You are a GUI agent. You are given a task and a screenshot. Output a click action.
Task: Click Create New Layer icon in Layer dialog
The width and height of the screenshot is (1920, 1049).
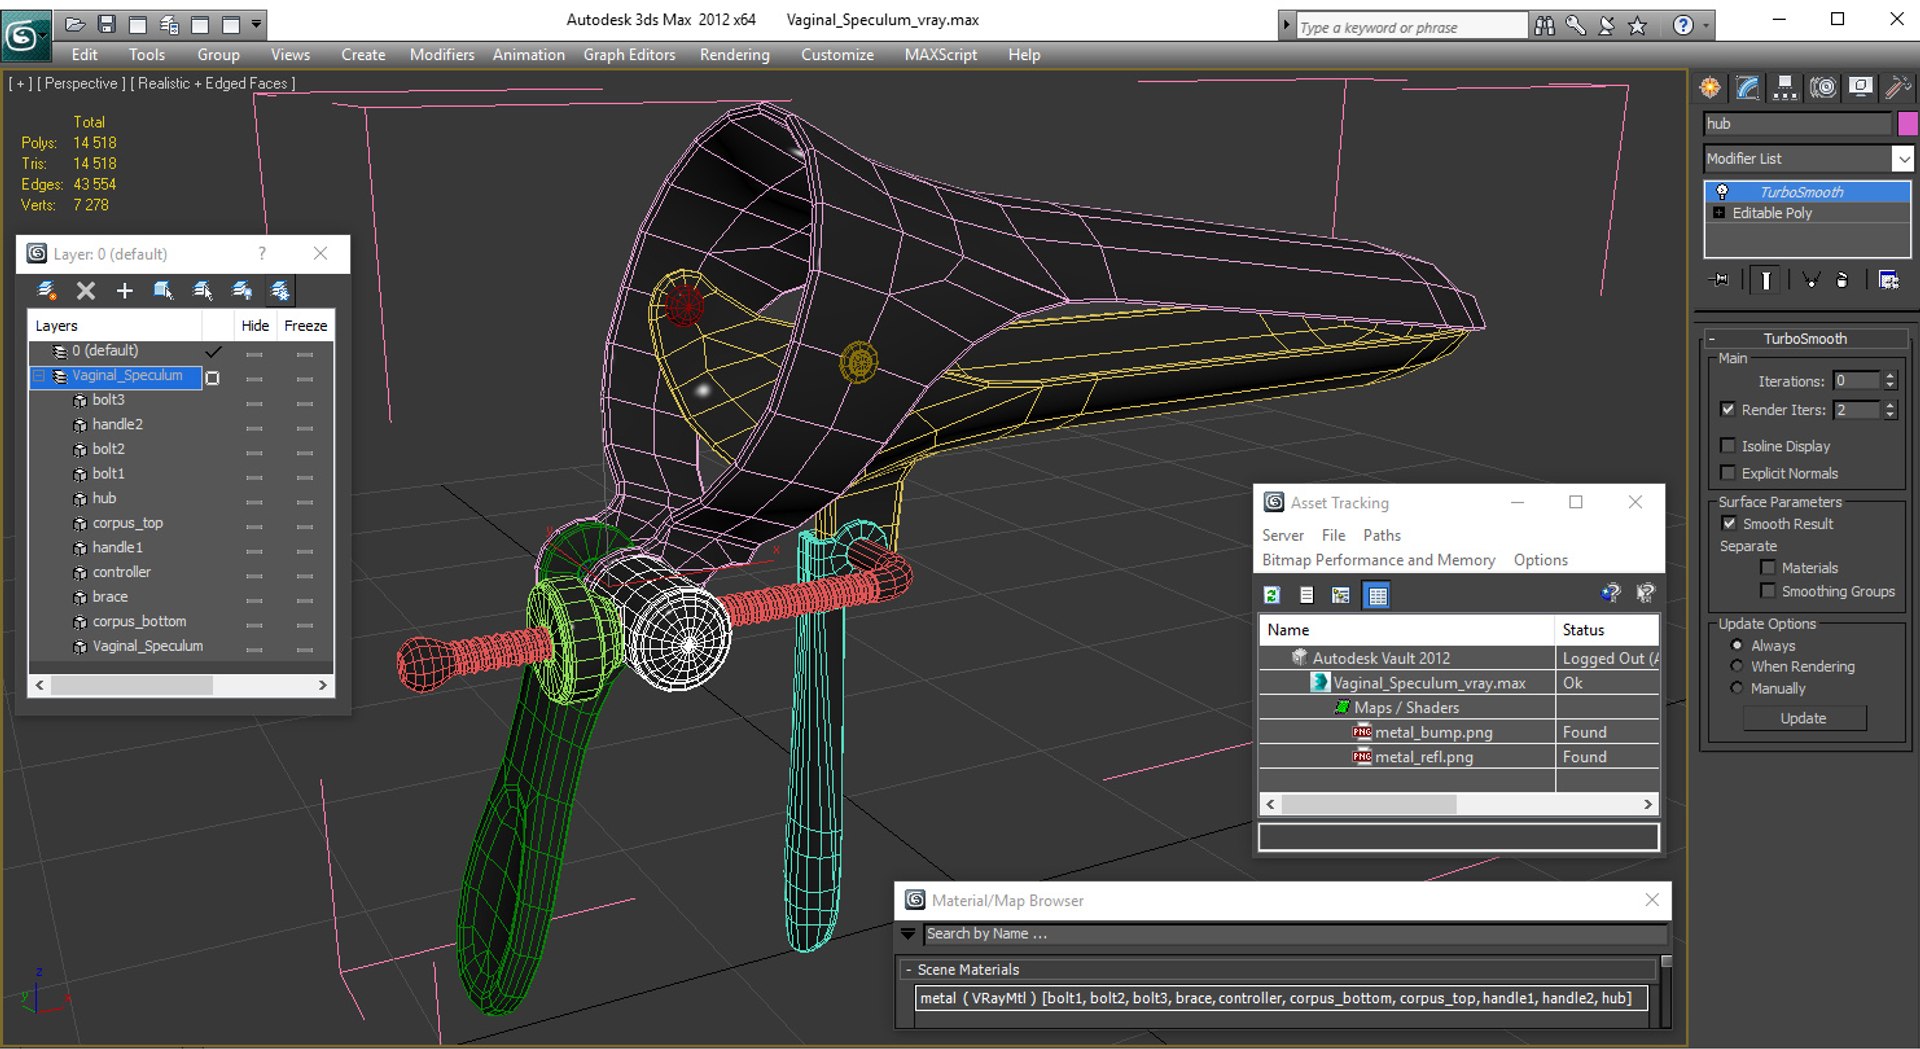pos(46,291)
